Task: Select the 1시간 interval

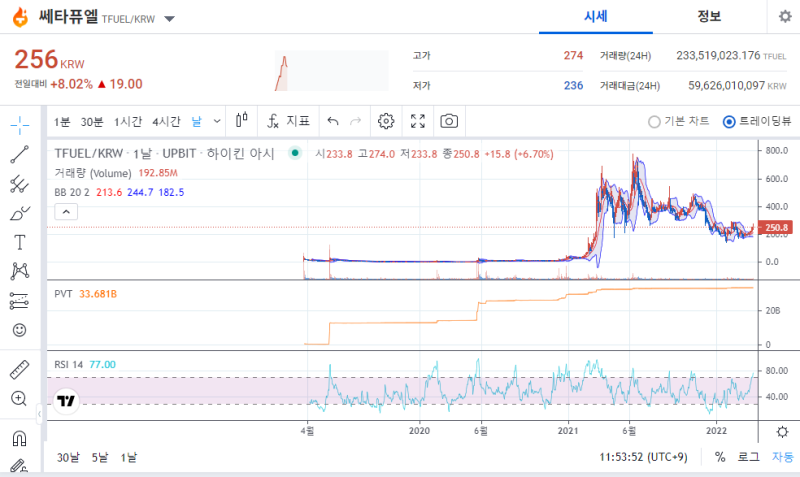Action: coord(128,122)
